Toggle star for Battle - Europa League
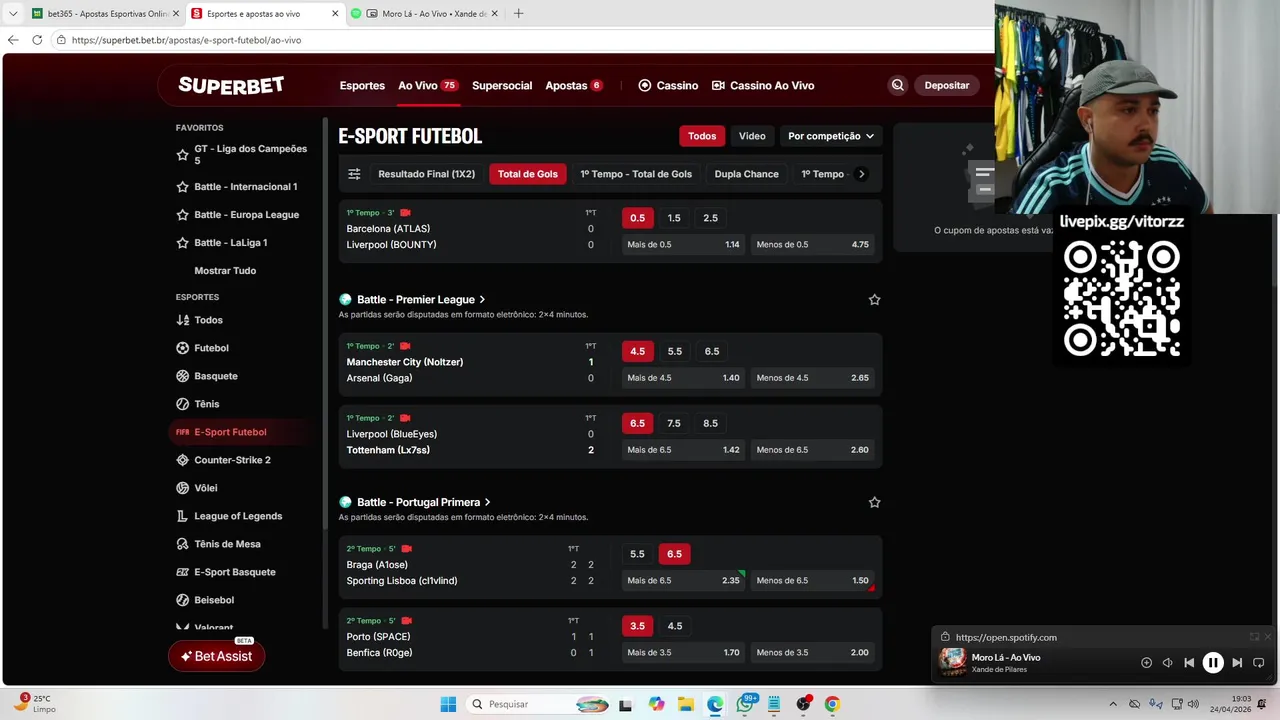Image resolution: width=1280 pixels, height=720 pixels. pyautogui.click(x=182, y=215)
